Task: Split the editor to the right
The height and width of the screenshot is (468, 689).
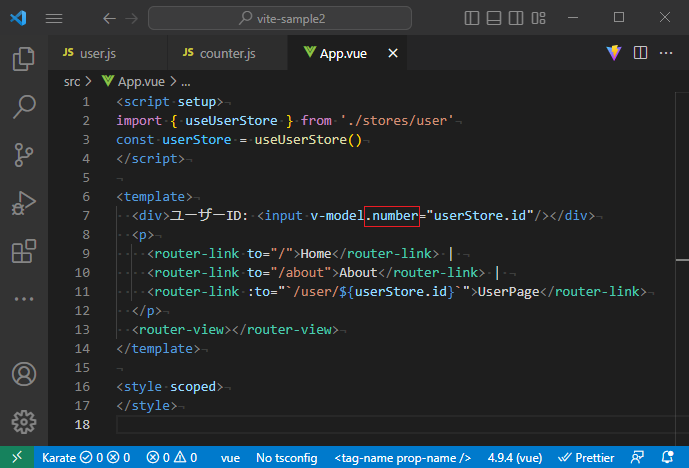Action: tap(640, 53)
